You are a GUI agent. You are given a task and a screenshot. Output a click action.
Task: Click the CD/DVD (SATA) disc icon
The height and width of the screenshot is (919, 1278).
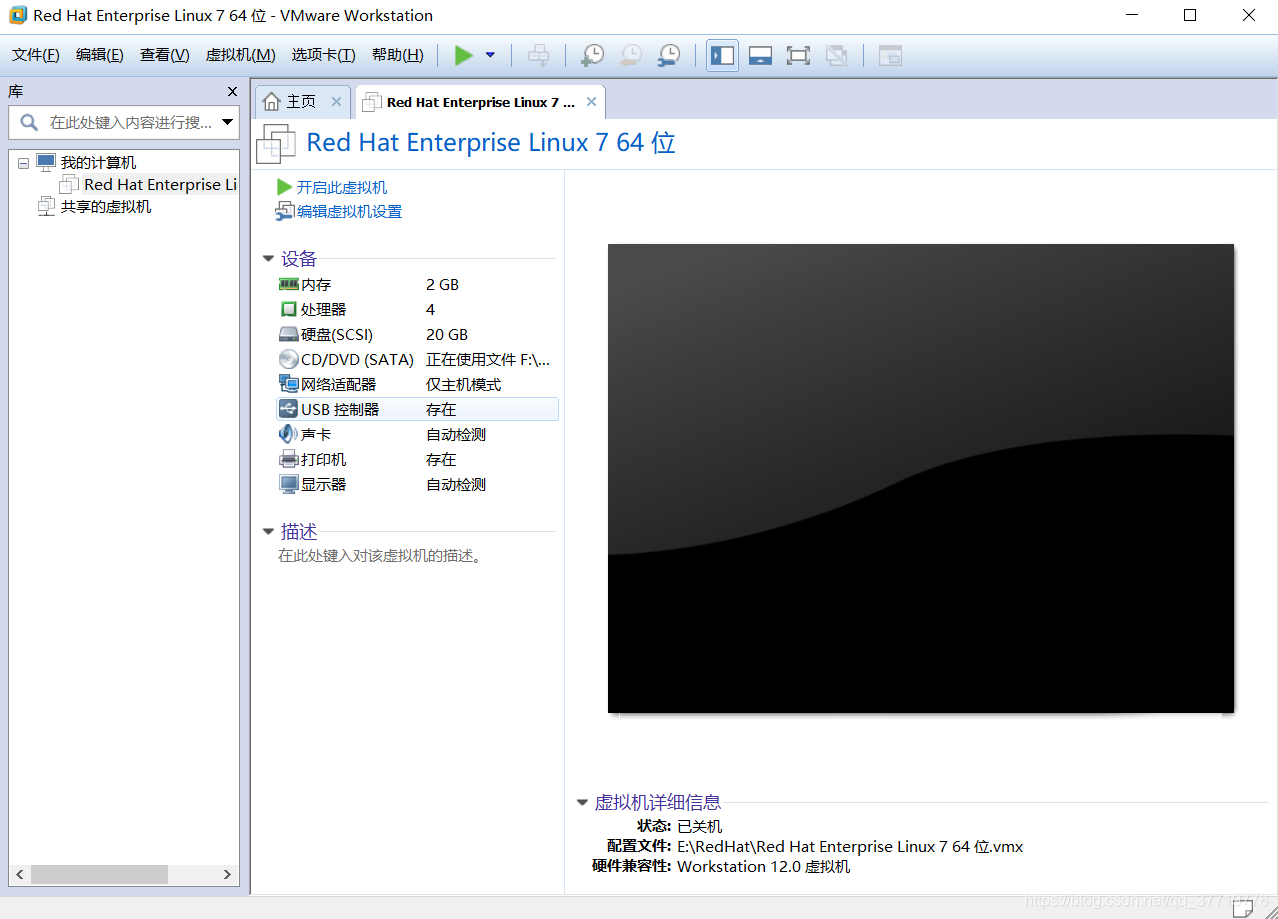[x=288, y=359]
